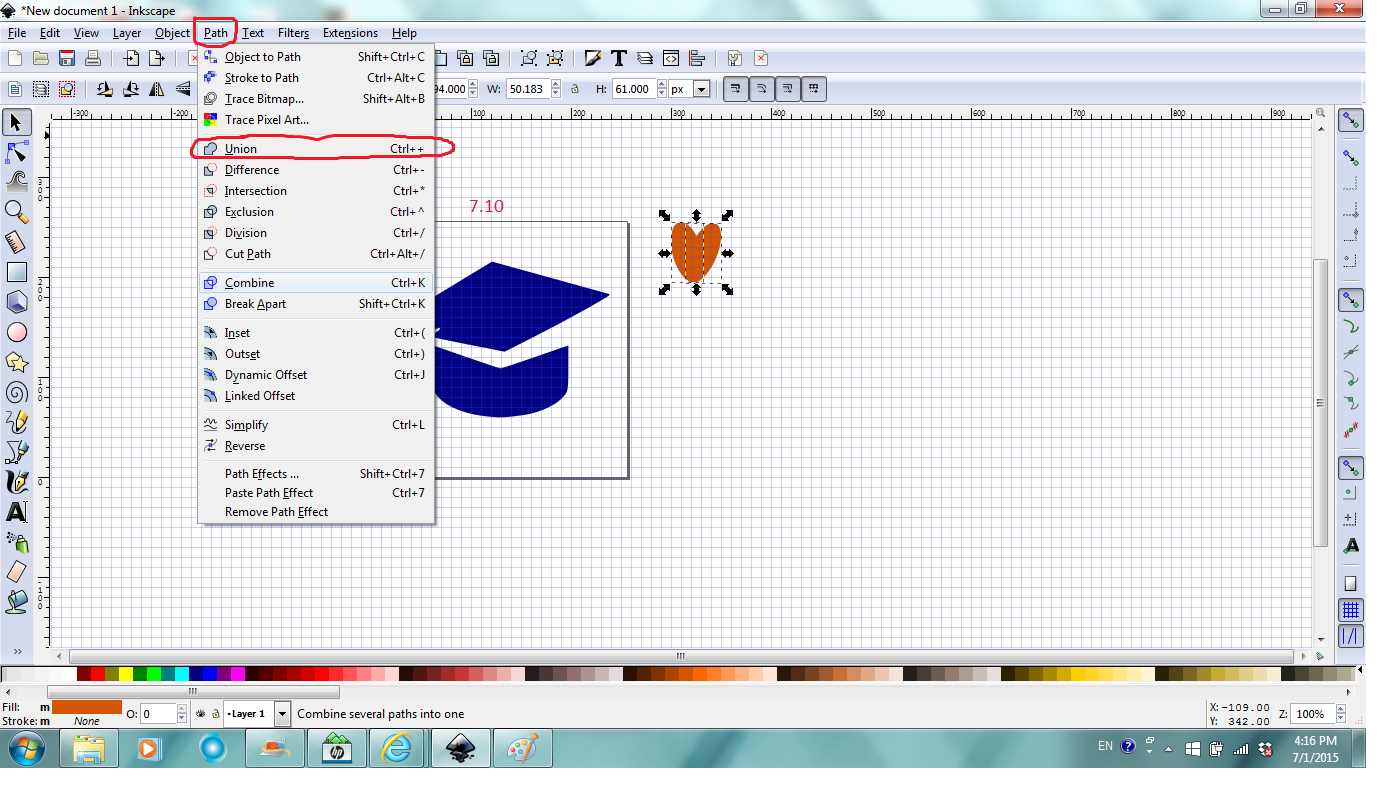Flip selection horizontally icon
The width and height of the screenshot is (1384, 788).
pos(157,89)
